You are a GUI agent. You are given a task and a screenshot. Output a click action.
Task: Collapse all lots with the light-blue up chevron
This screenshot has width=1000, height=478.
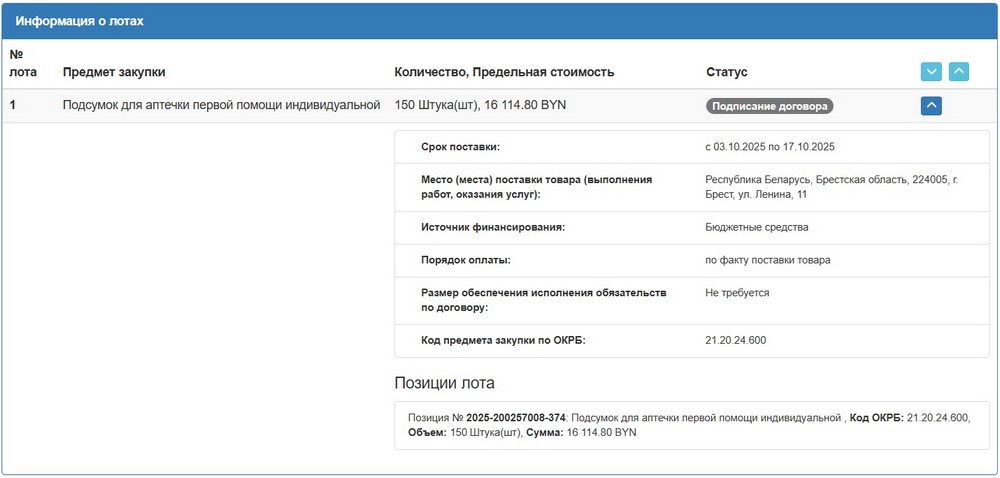point(958,72)
